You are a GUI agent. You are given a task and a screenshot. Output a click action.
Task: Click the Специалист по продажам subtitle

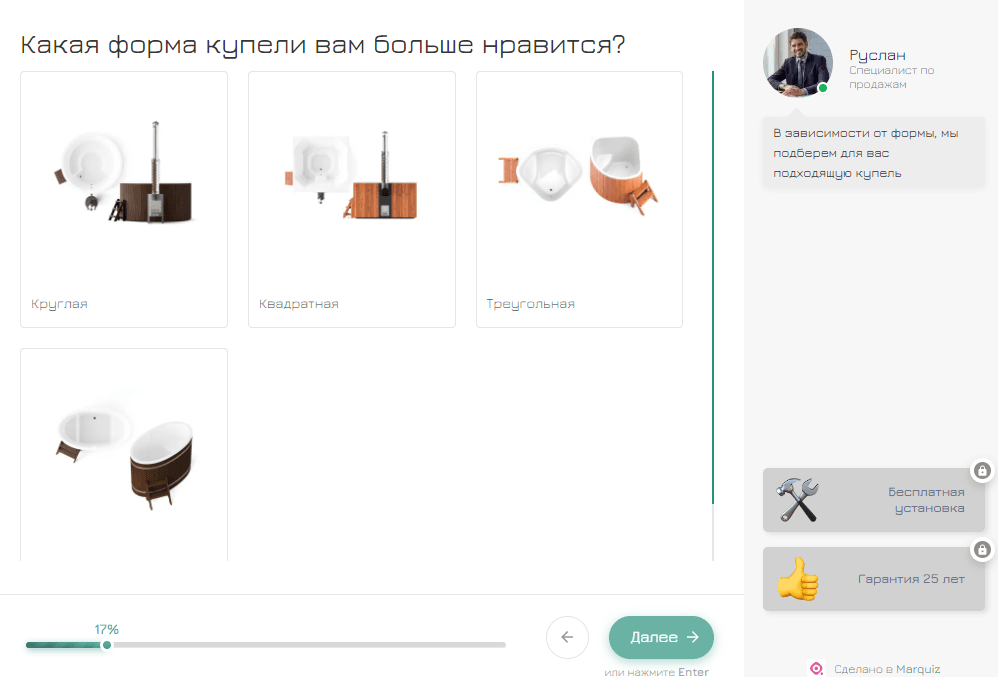click(892, 77)
